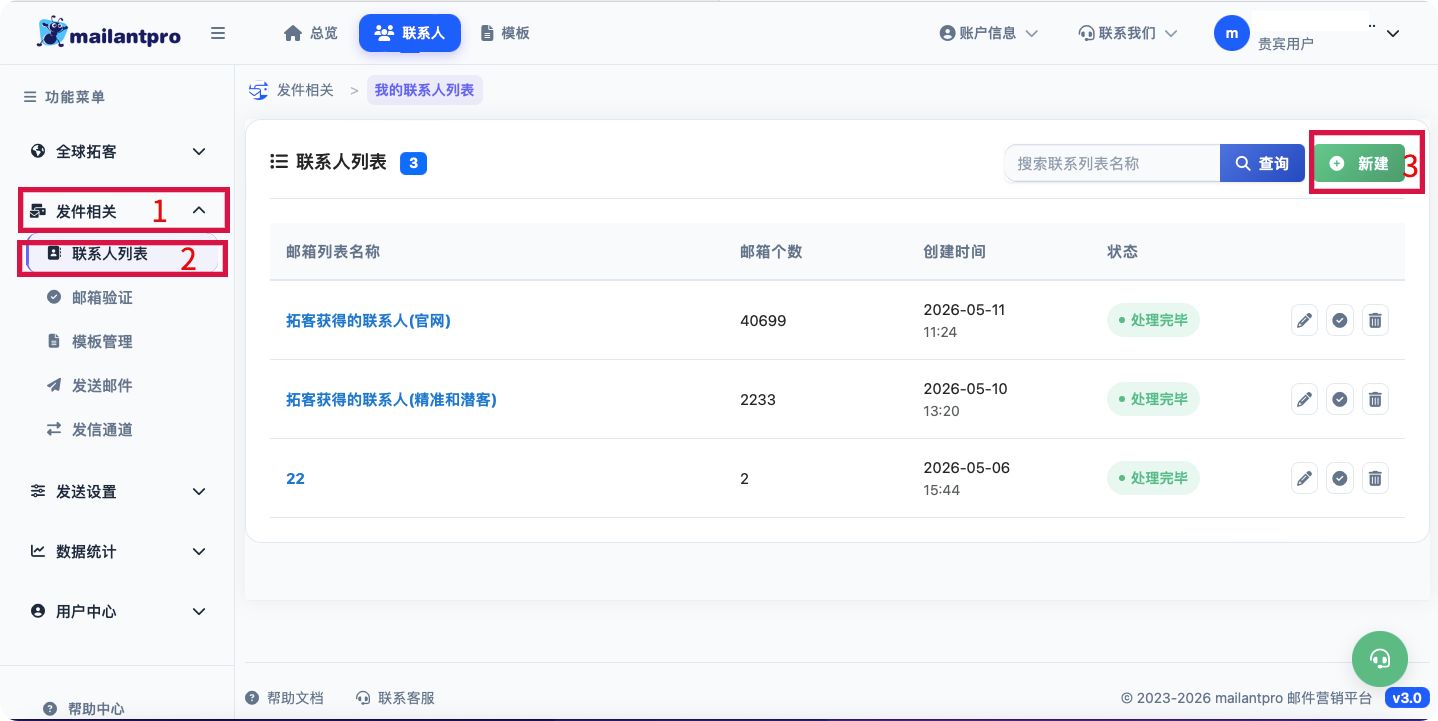The image size is (1438, 721).
Task: Click the green 新建 button
Action: click(x=1358, y=163)
